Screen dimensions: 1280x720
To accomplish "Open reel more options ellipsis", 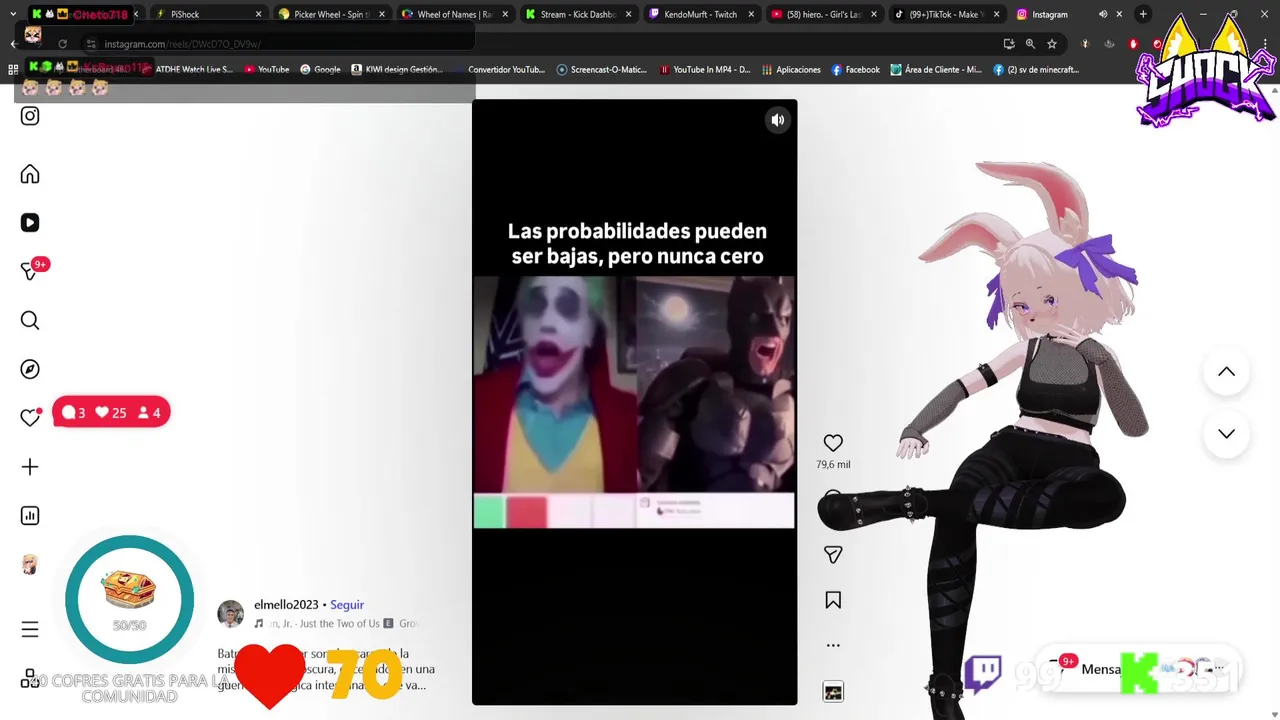I will (833, 645).
